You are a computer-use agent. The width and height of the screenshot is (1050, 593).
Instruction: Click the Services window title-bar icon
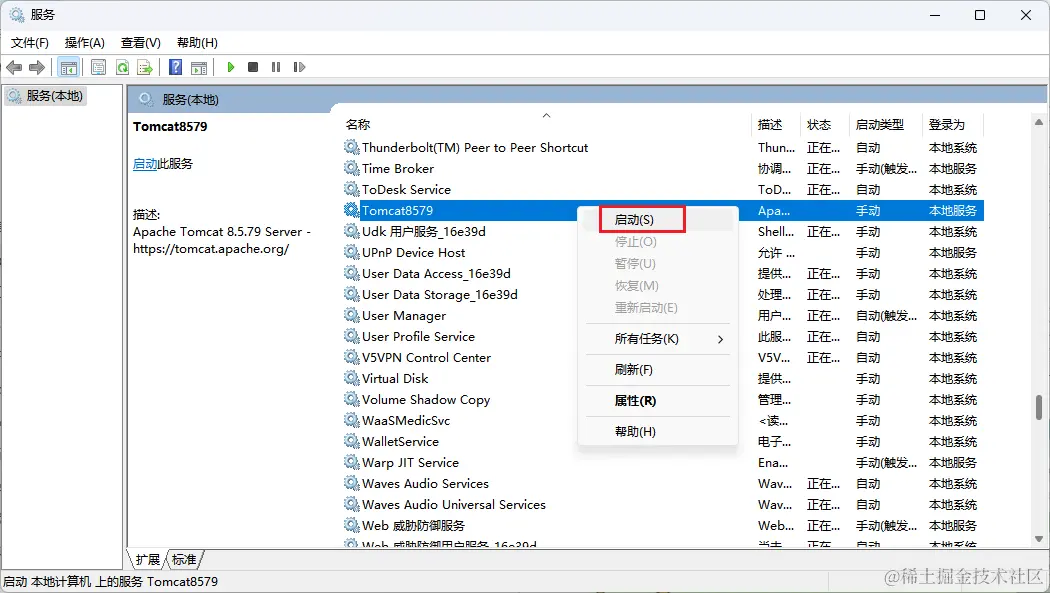pos(17,15)
